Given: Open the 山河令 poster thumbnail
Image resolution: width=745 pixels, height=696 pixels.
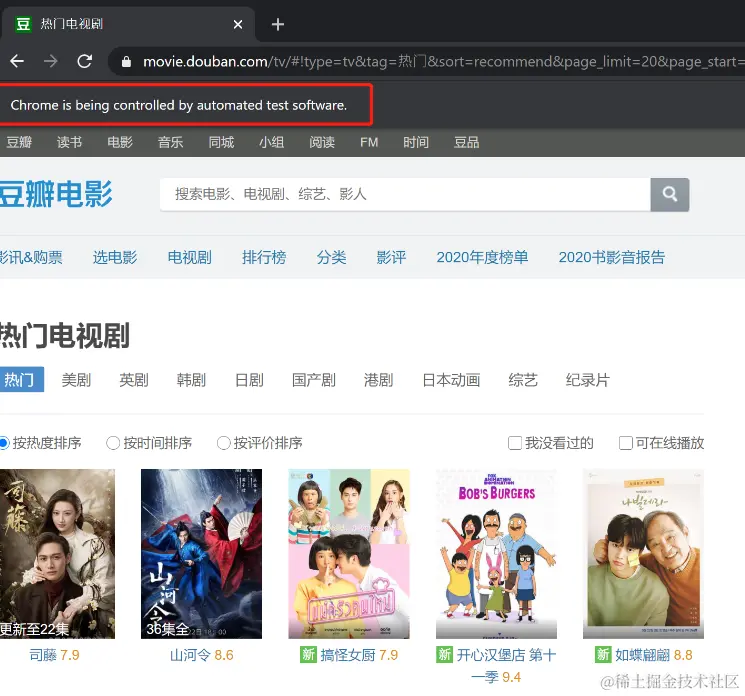Looking at the screenshot, I should [x=201, y=553].
